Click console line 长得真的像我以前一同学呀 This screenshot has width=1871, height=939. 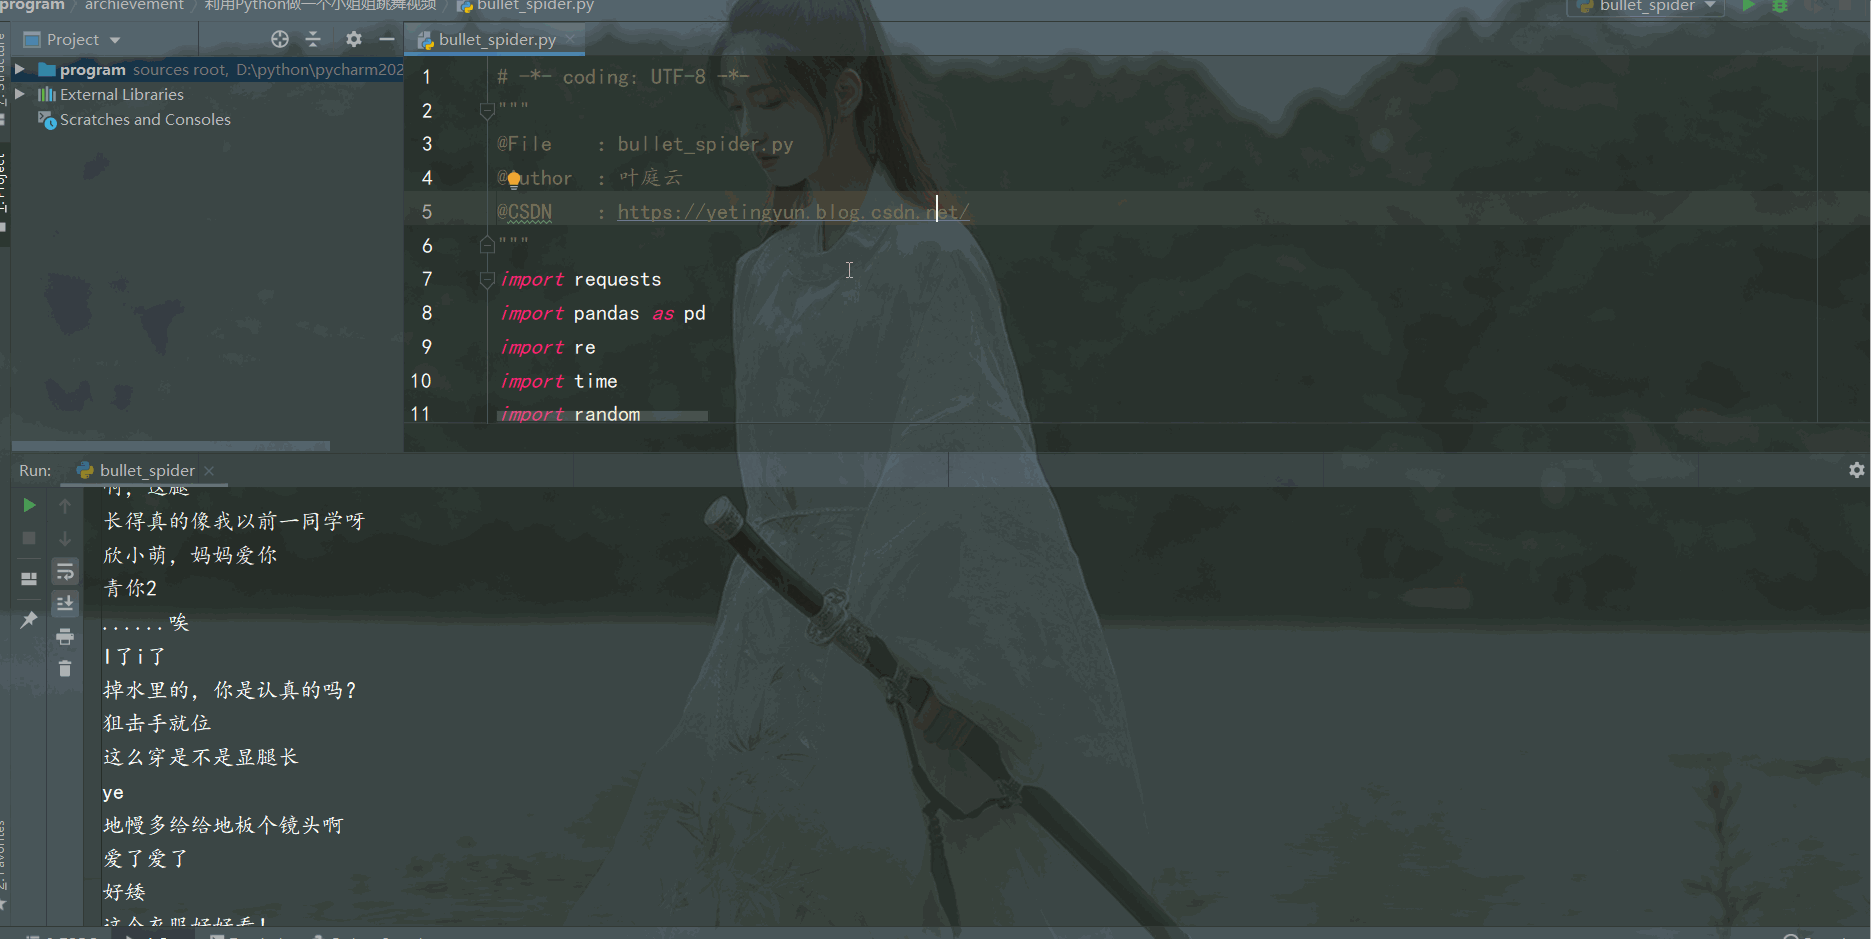pyautogui.click(x=235, y=521)
